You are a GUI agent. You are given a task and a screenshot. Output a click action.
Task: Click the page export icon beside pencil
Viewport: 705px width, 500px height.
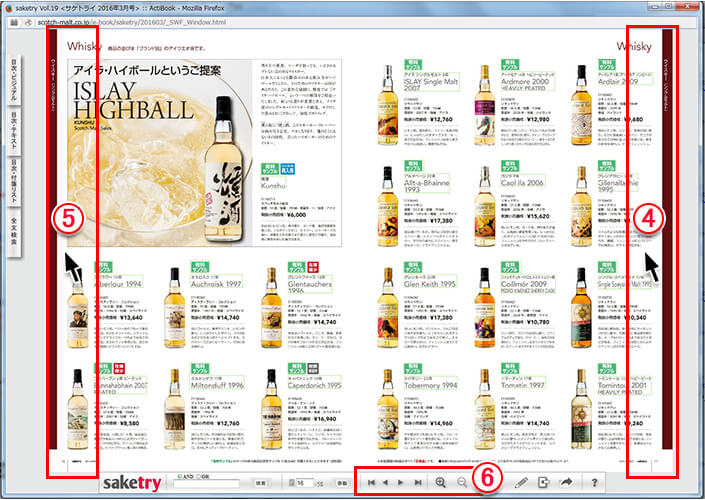[544, 482]
